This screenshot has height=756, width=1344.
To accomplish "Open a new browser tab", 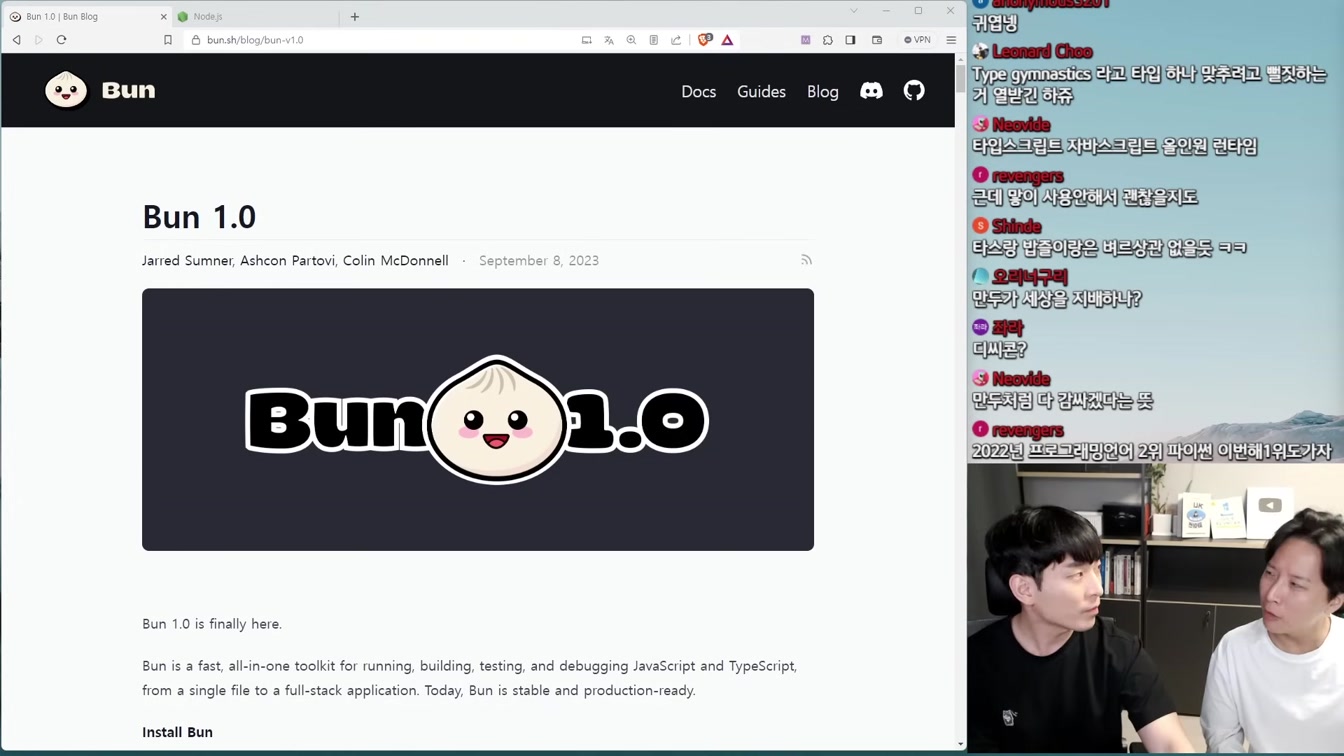I will [x=355, y=17].
